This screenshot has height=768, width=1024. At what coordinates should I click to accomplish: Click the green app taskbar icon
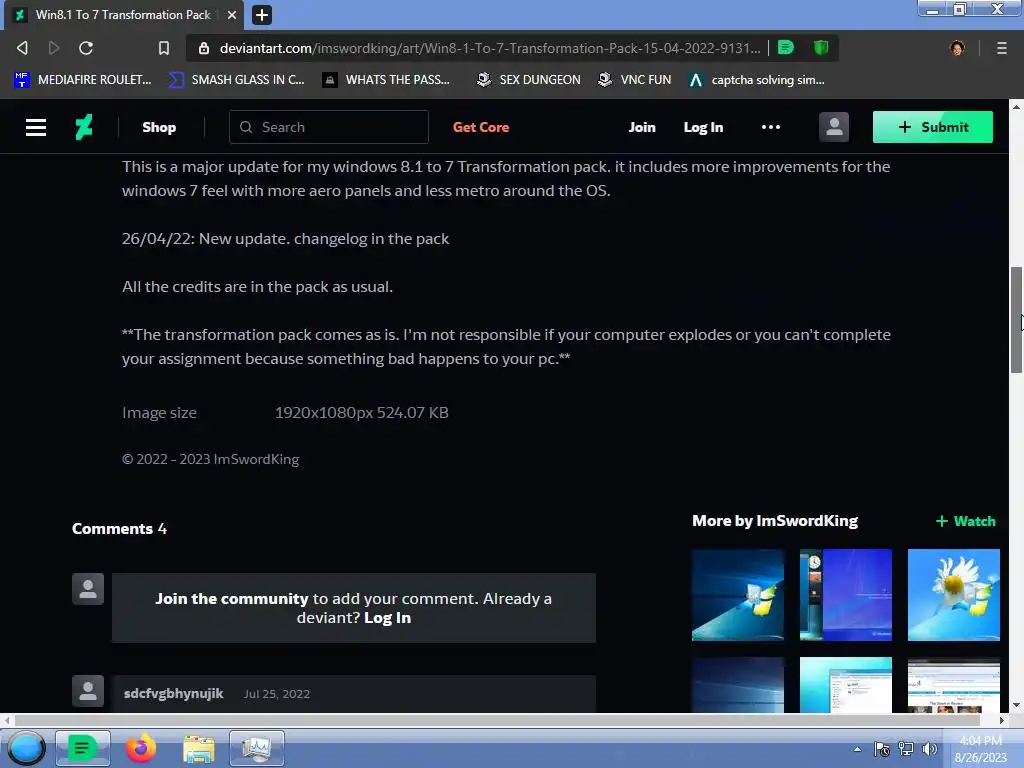tap(82, 748)
